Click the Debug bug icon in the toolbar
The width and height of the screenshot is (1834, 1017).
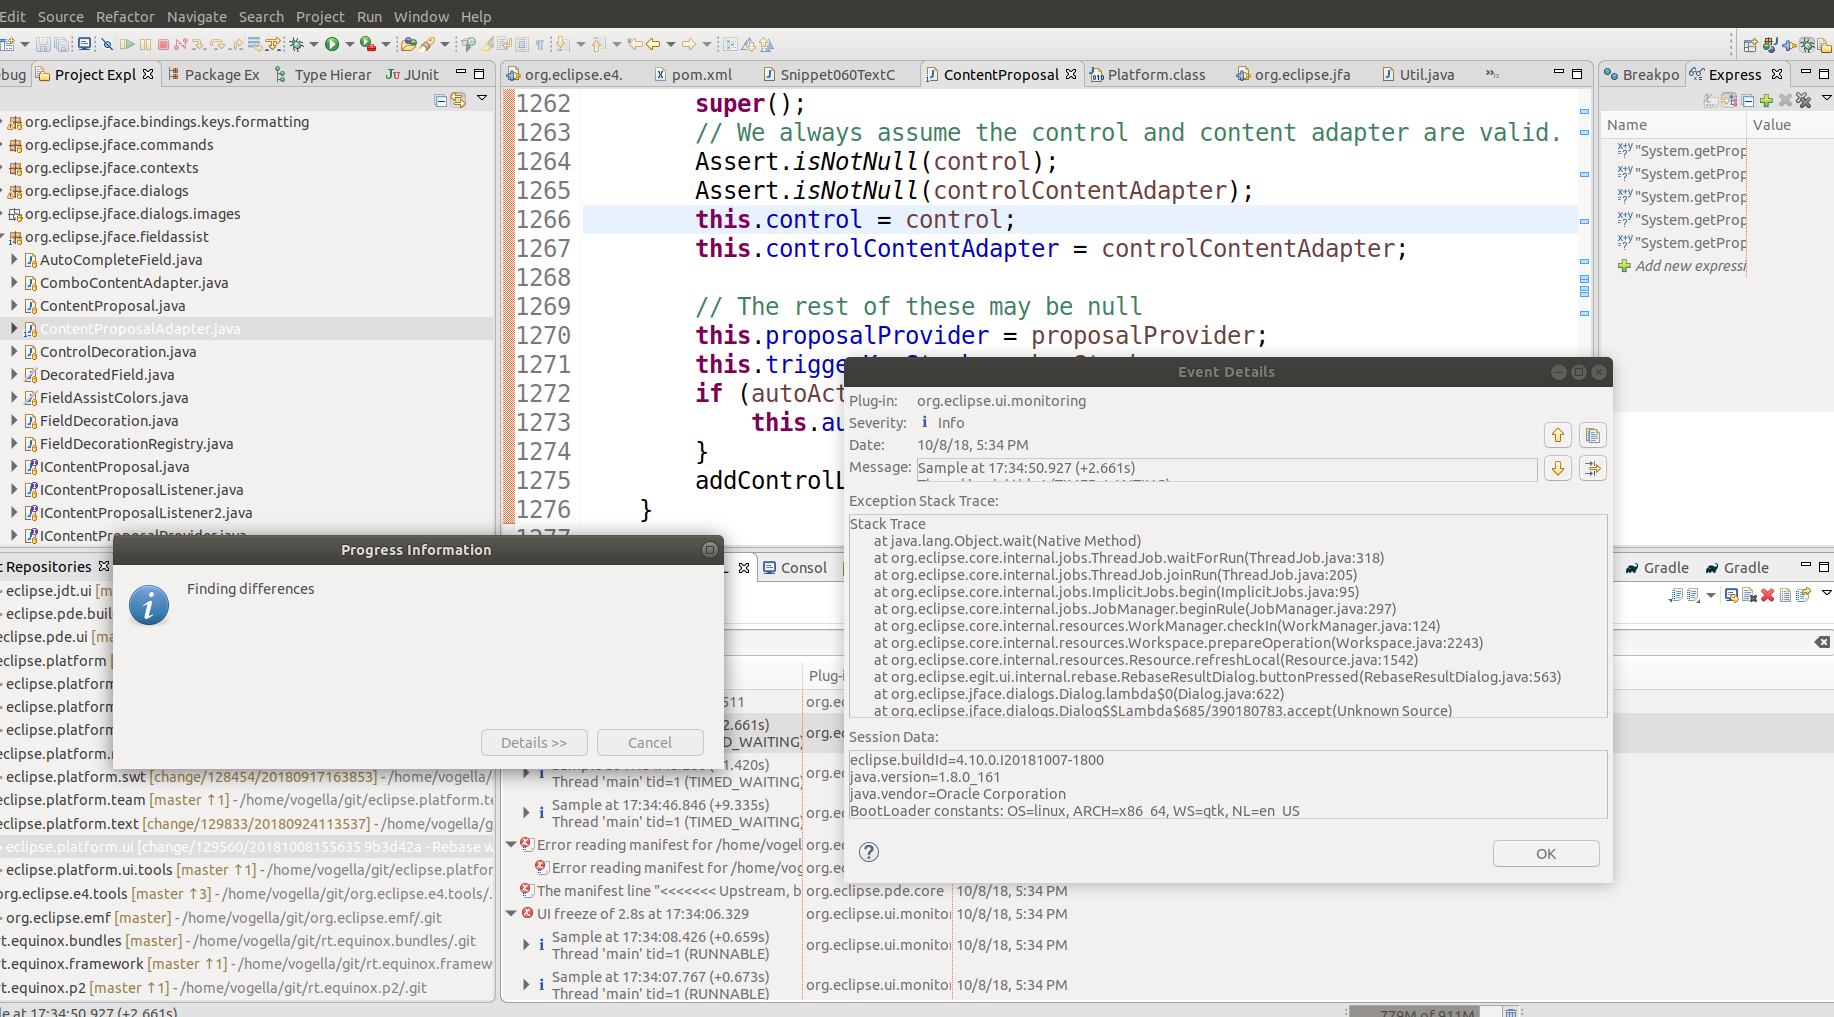[x=297, y=44]
